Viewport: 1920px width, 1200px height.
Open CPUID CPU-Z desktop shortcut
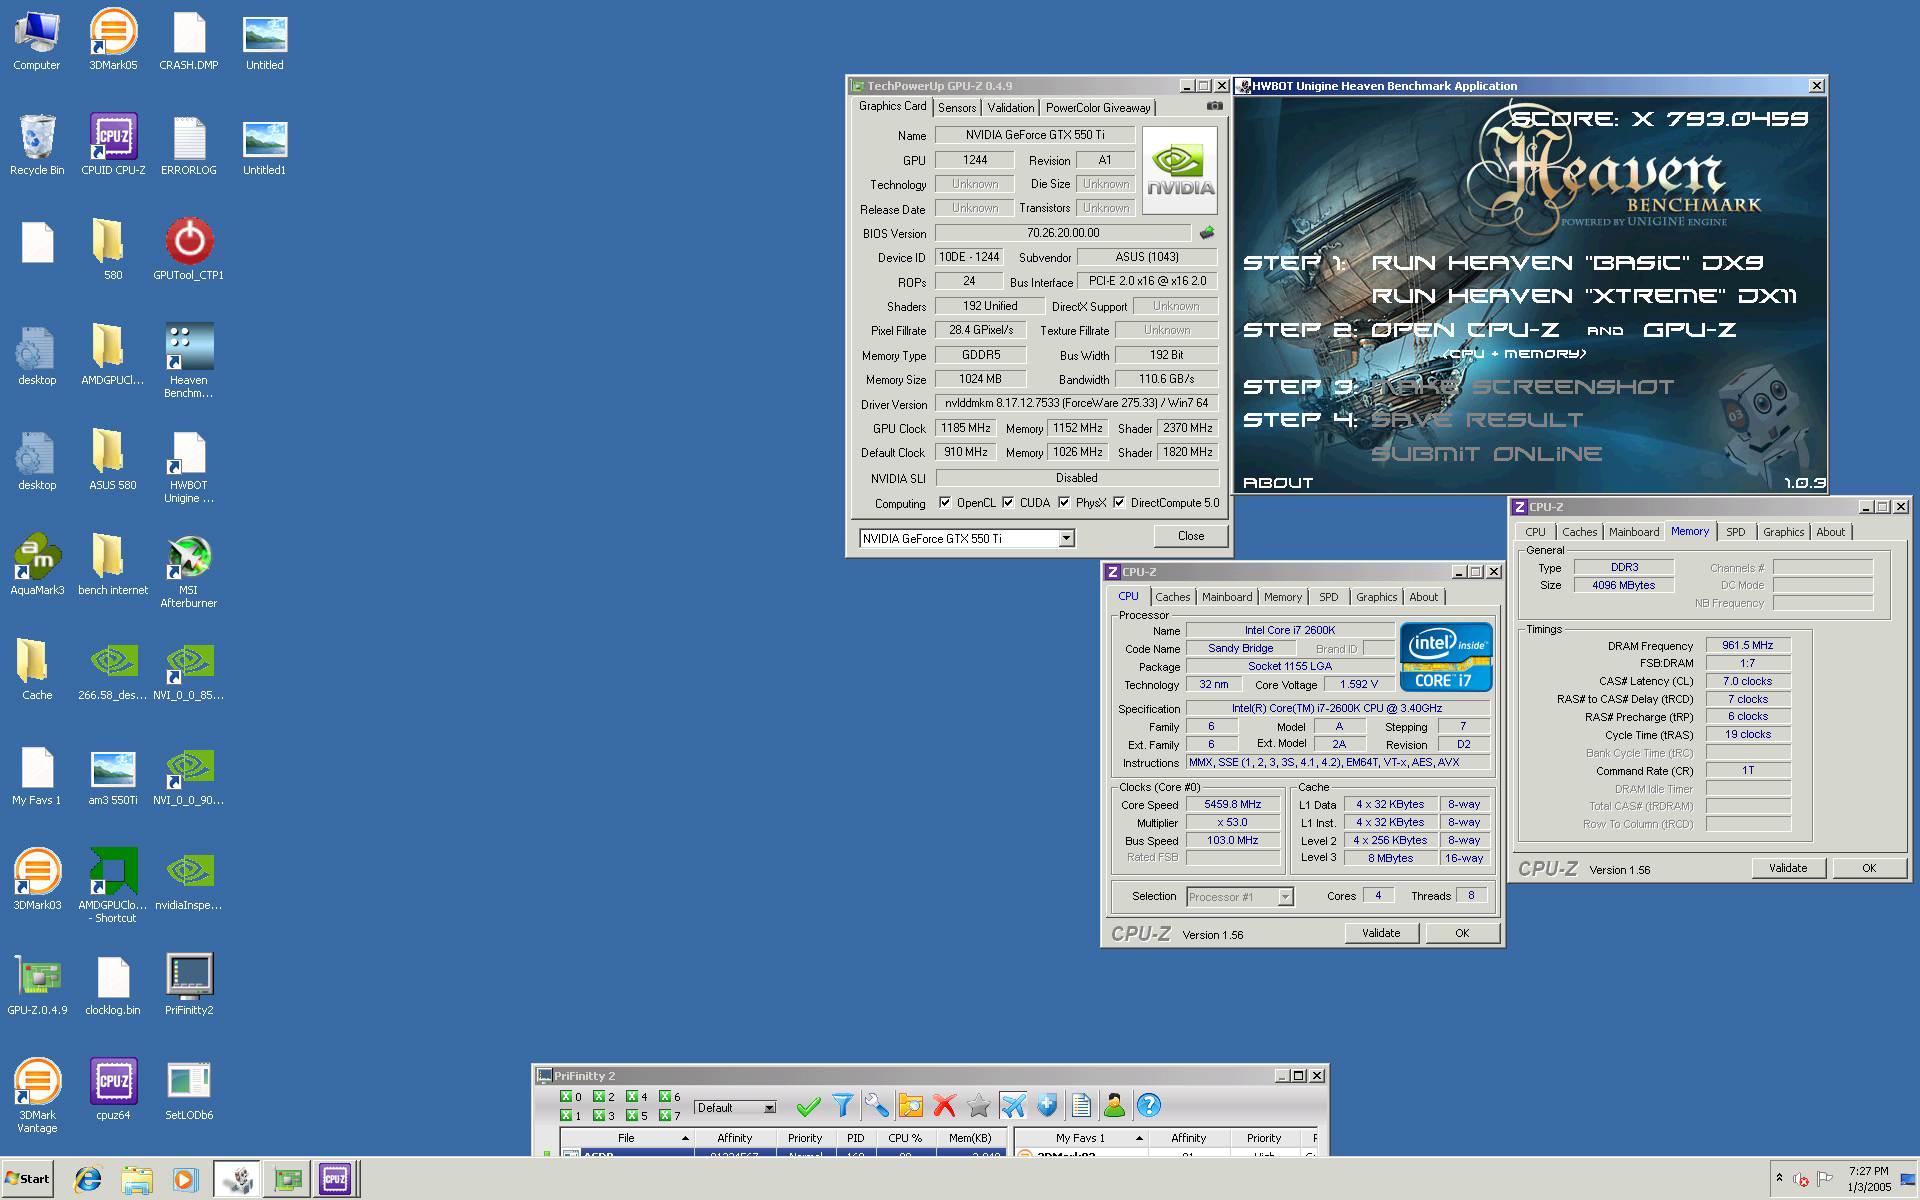pyautogui.click(x=113, y=145)
